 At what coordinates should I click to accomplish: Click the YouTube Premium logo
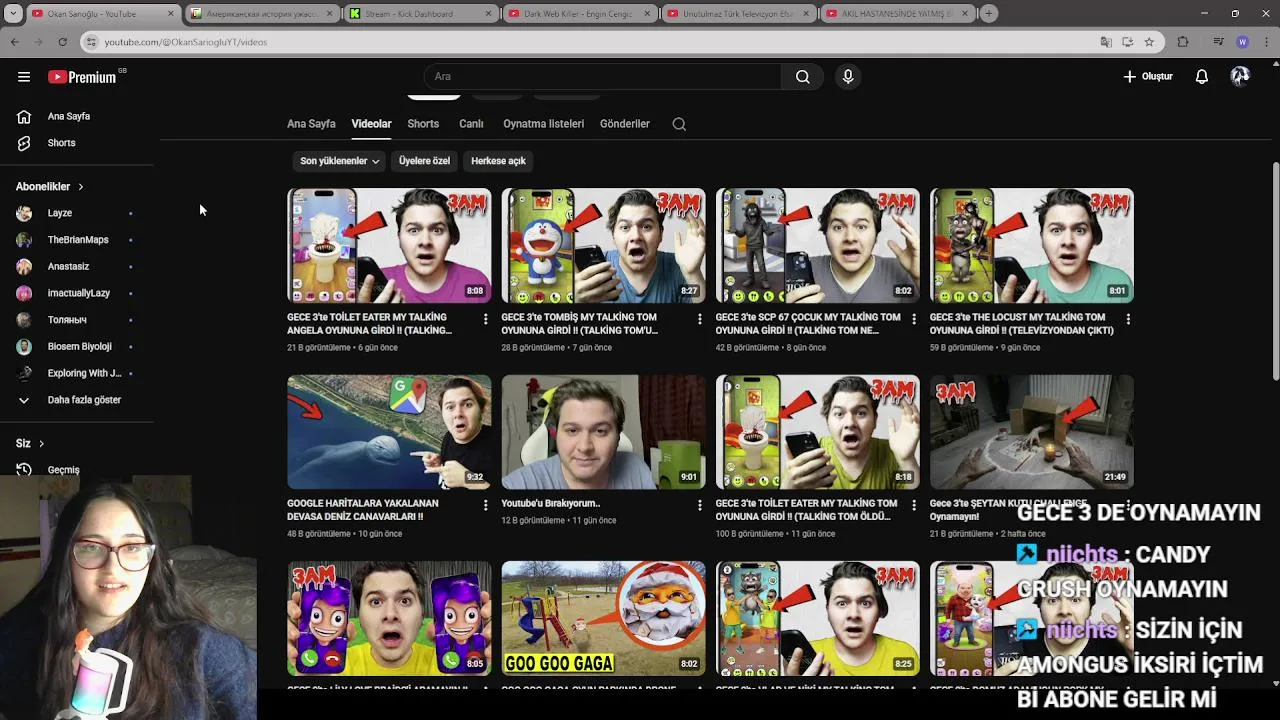(83, 77)
